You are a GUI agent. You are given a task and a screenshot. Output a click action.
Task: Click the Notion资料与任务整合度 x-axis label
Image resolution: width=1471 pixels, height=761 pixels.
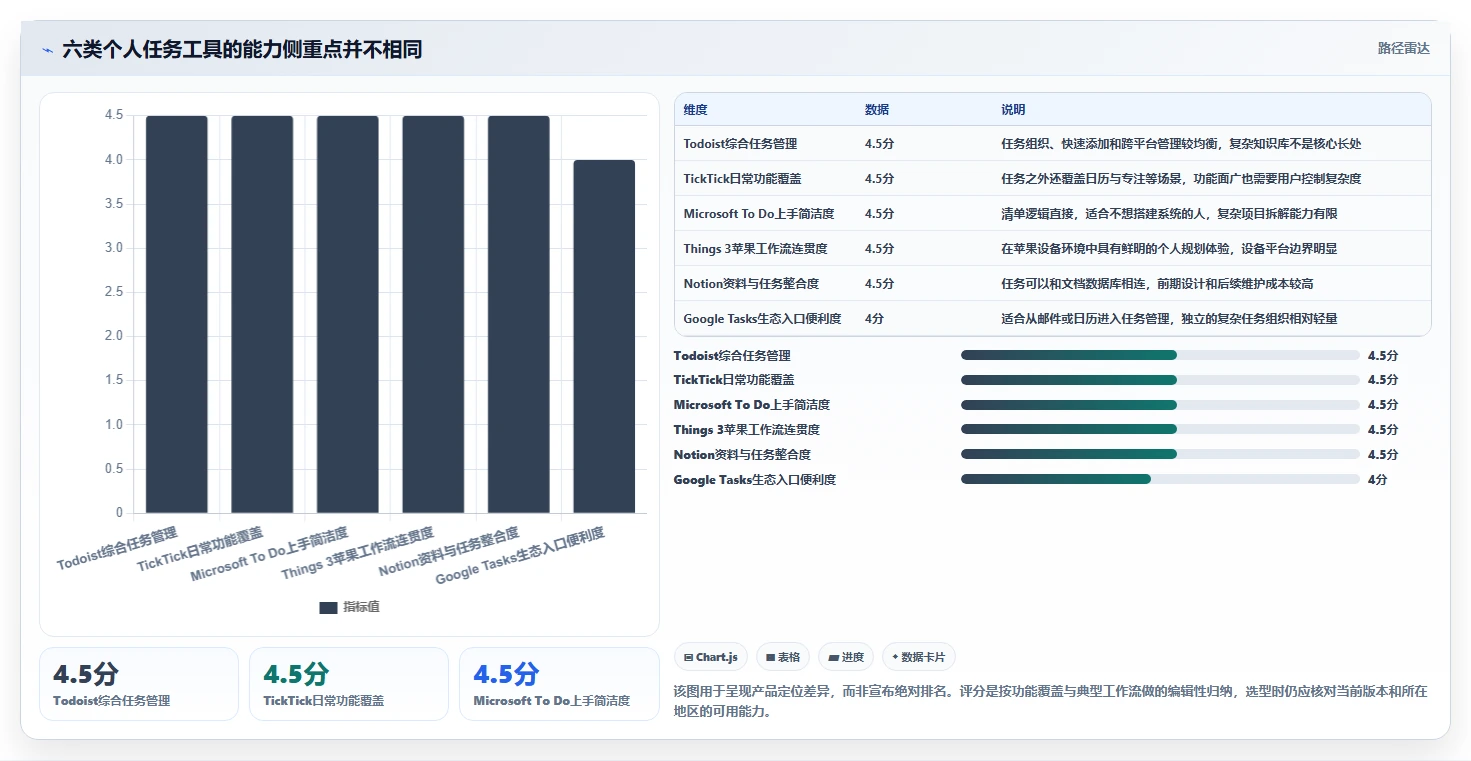(449, 552)
